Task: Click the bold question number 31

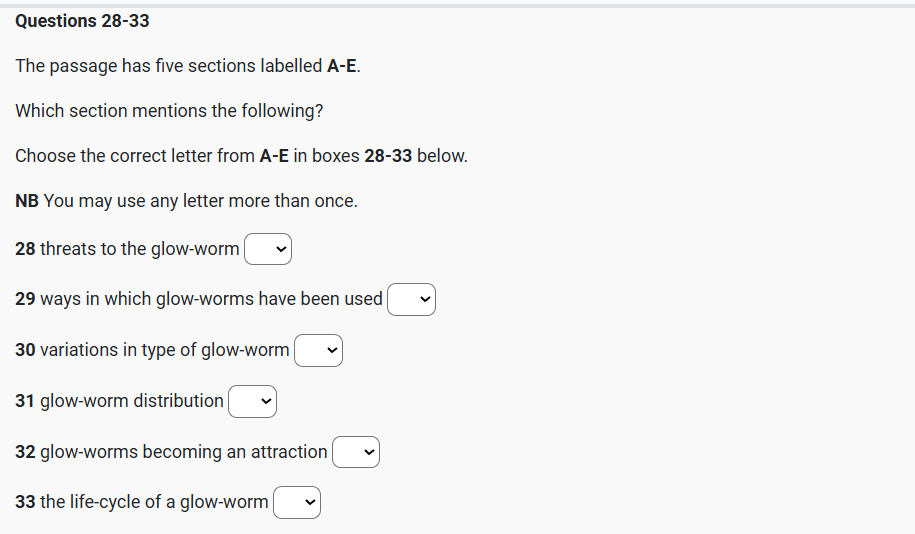Action: (x=26, y=401)
